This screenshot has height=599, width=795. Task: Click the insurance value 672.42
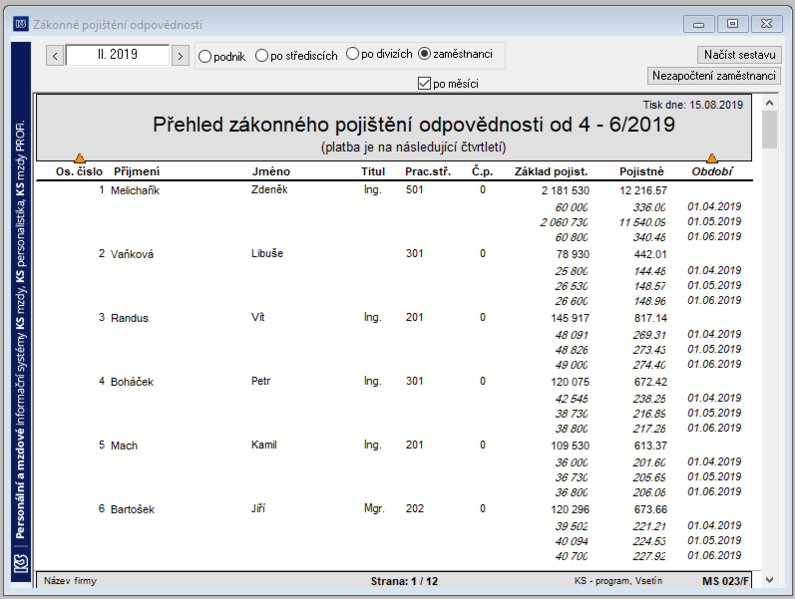650,382
